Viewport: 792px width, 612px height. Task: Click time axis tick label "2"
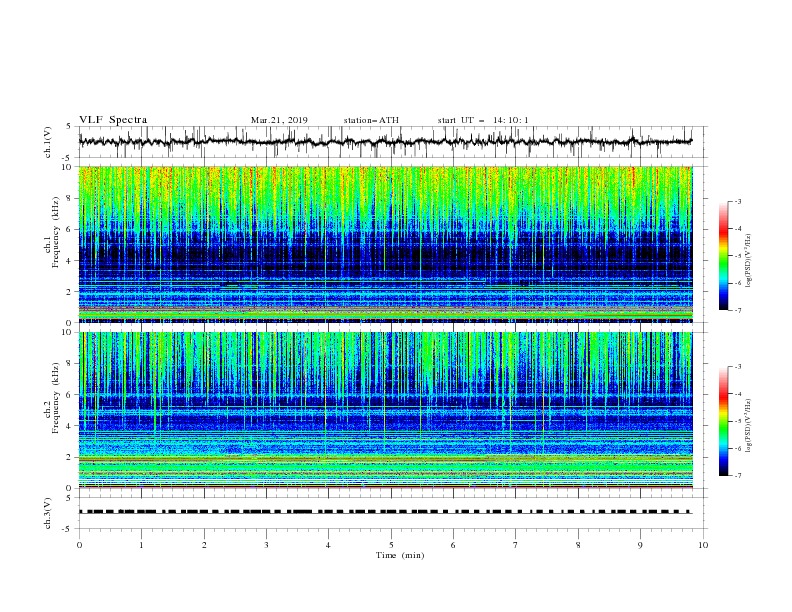[x=204, y=545]
